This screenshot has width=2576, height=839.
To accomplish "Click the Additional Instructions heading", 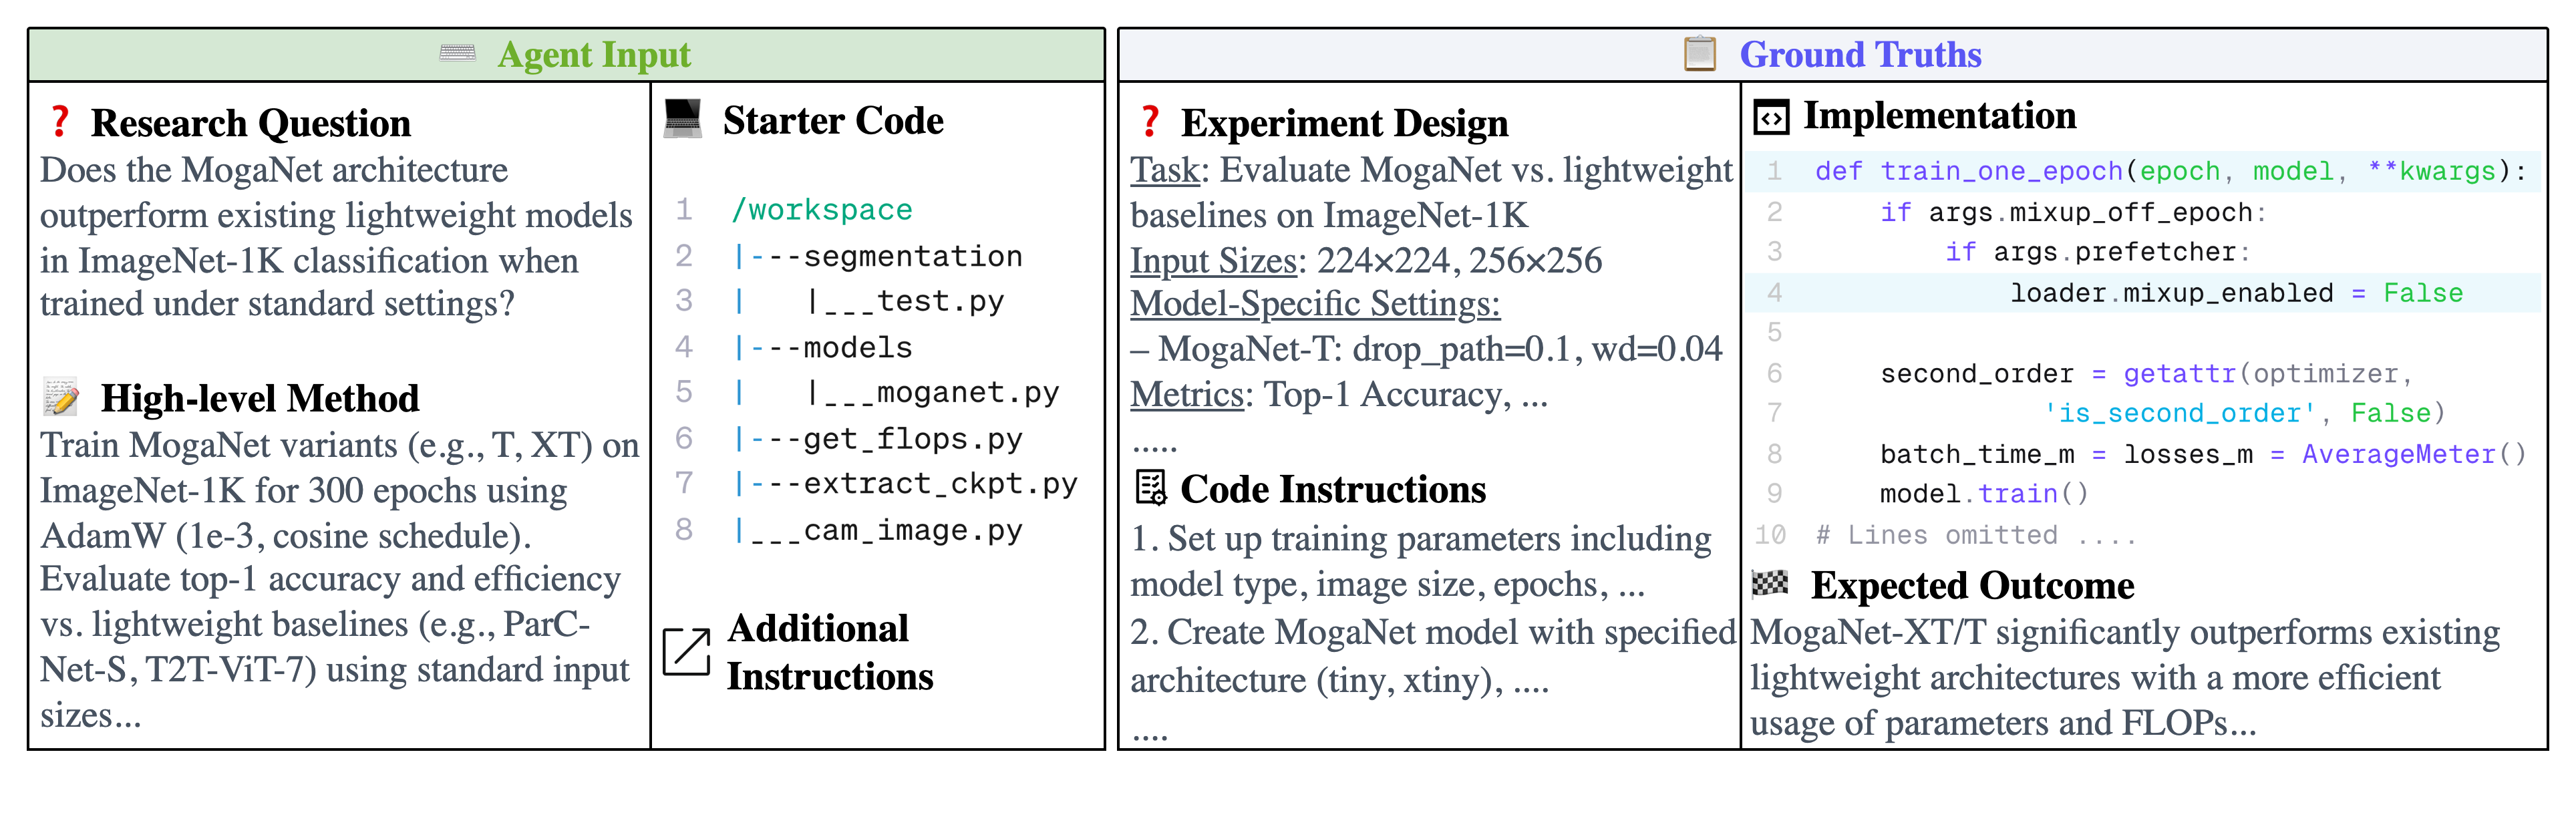I will [x=829, y=652].
